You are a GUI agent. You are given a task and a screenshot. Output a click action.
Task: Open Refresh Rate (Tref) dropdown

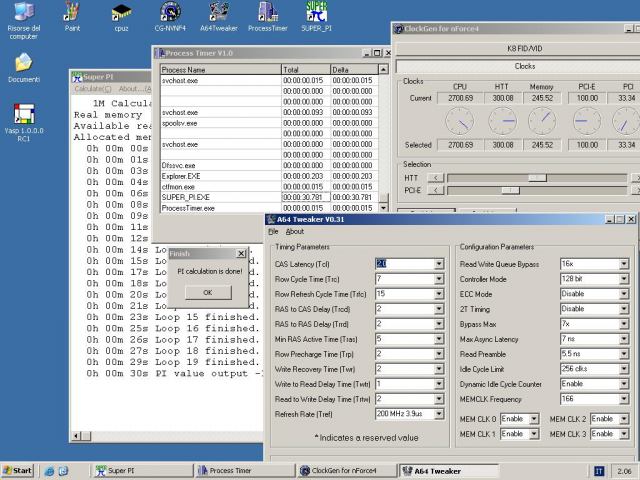439,414
